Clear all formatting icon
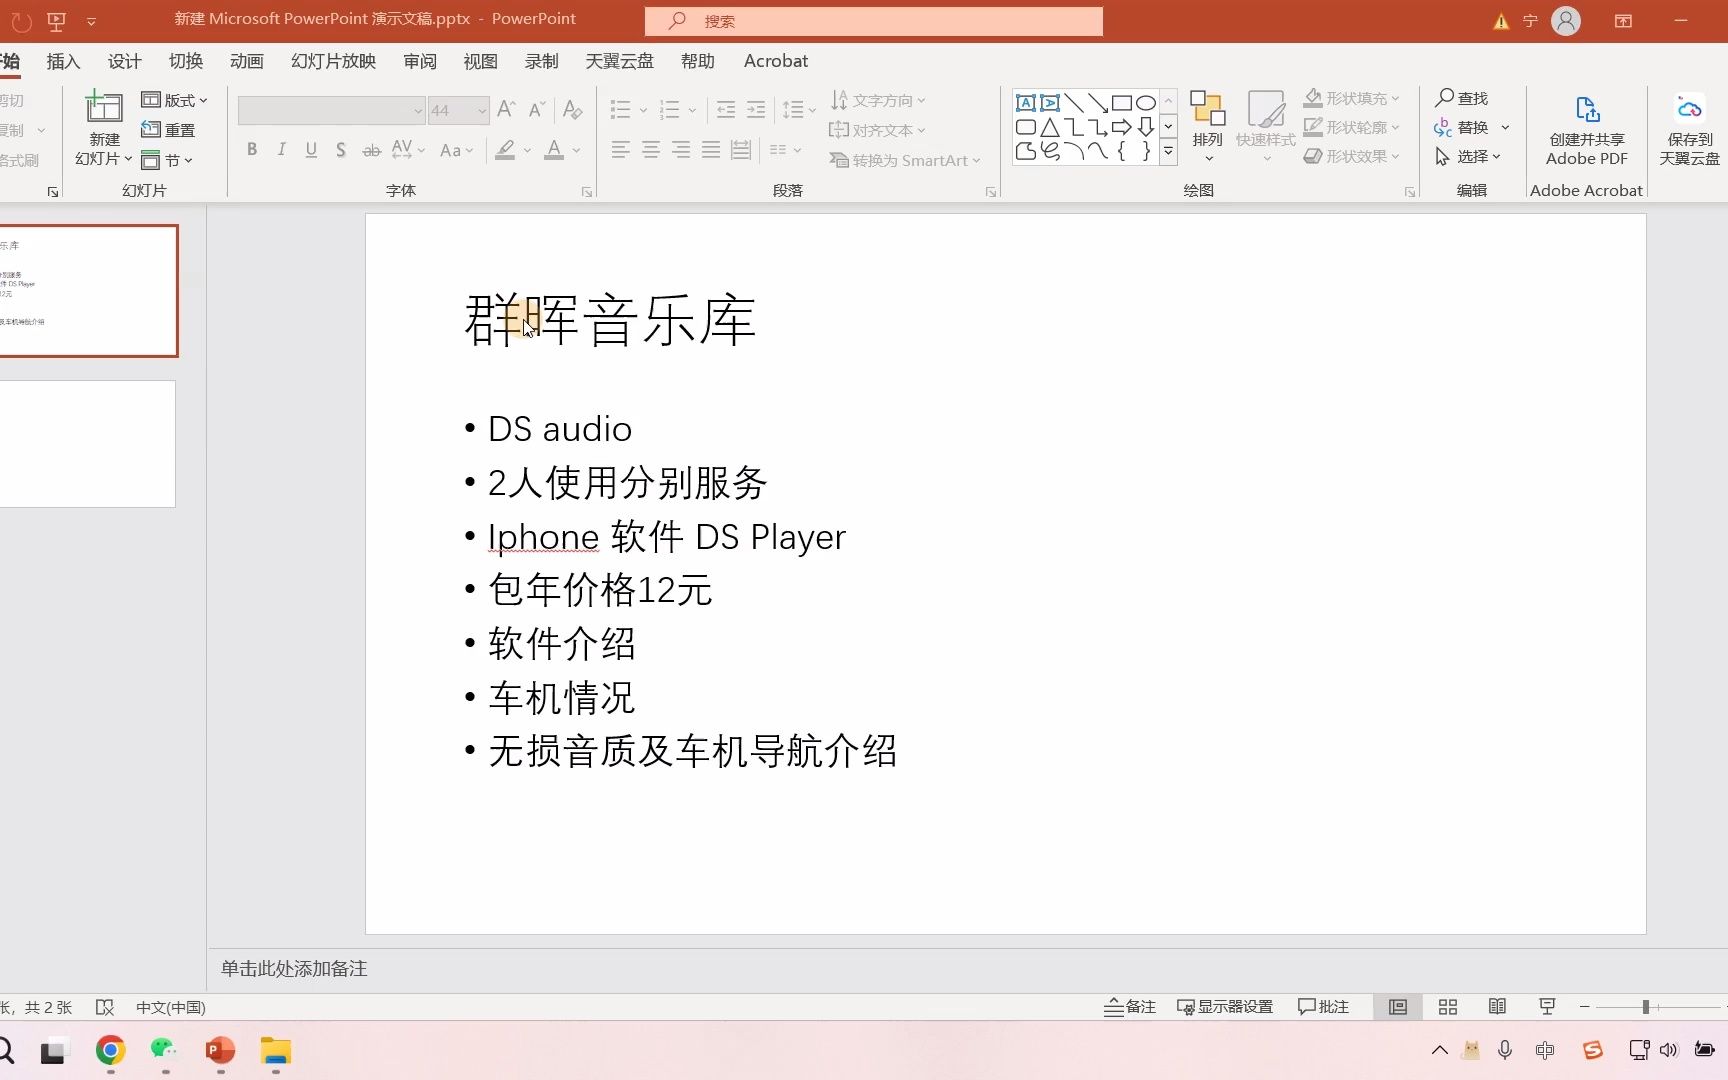Image resolution: width=1728 pixels, height=1080 pixels. 572,109
